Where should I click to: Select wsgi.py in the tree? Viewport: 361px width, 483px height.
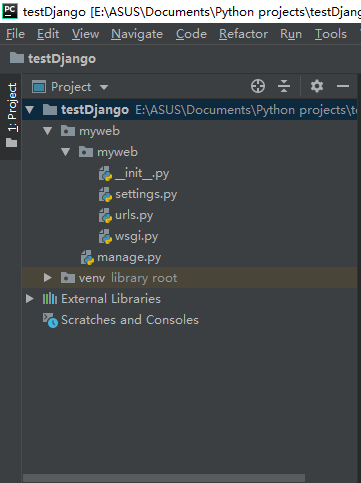[x=137, y=236]
